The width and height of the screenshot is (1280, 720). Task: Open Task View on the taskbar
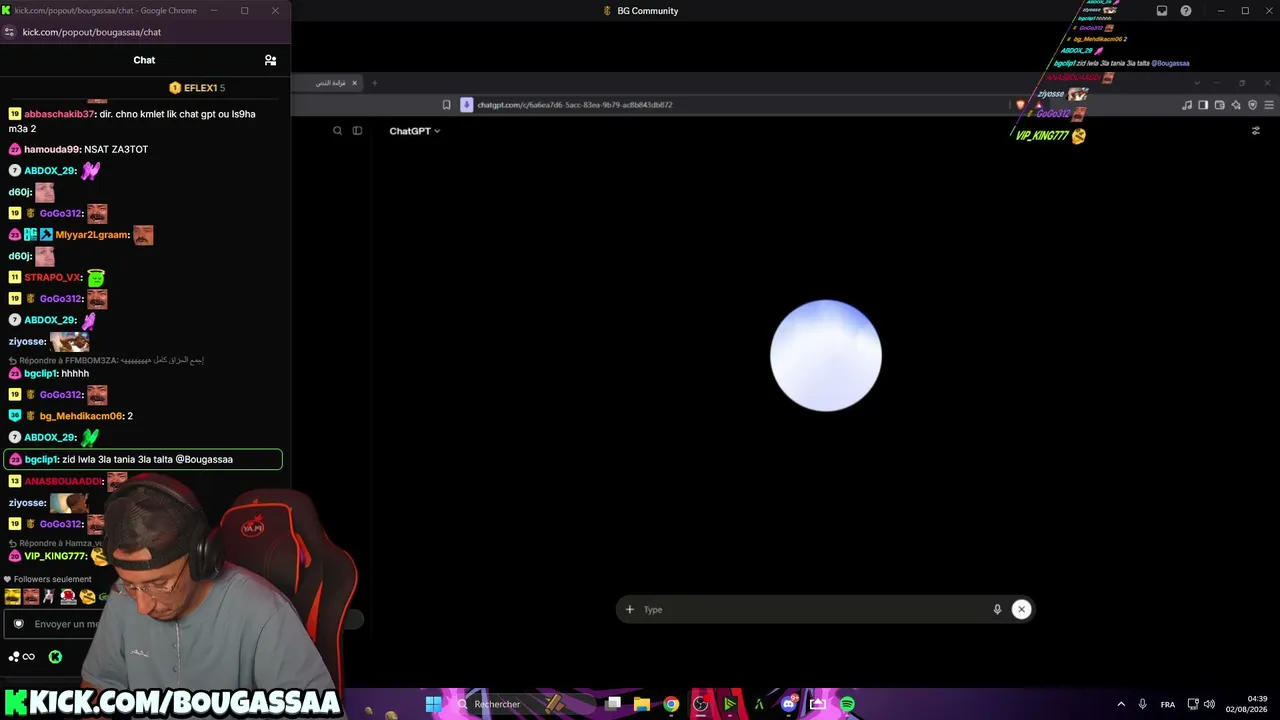pos(613,704)
